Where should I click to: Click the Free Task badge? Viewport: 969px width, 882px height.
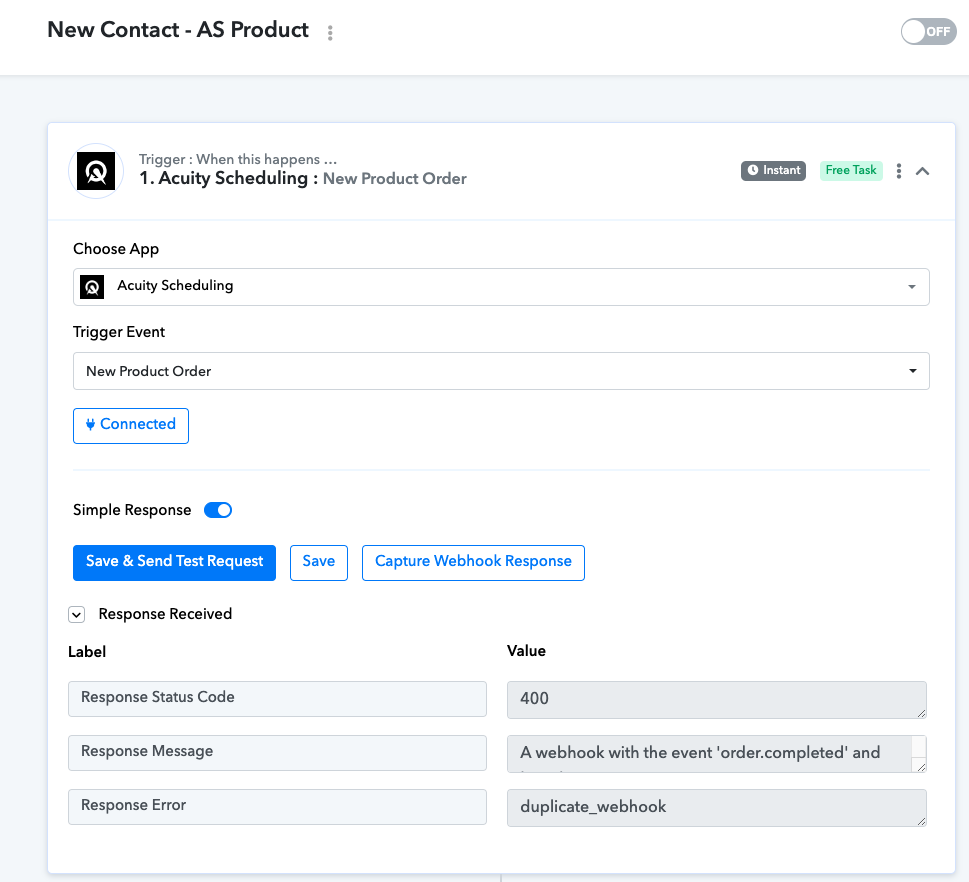click(851, 171)
